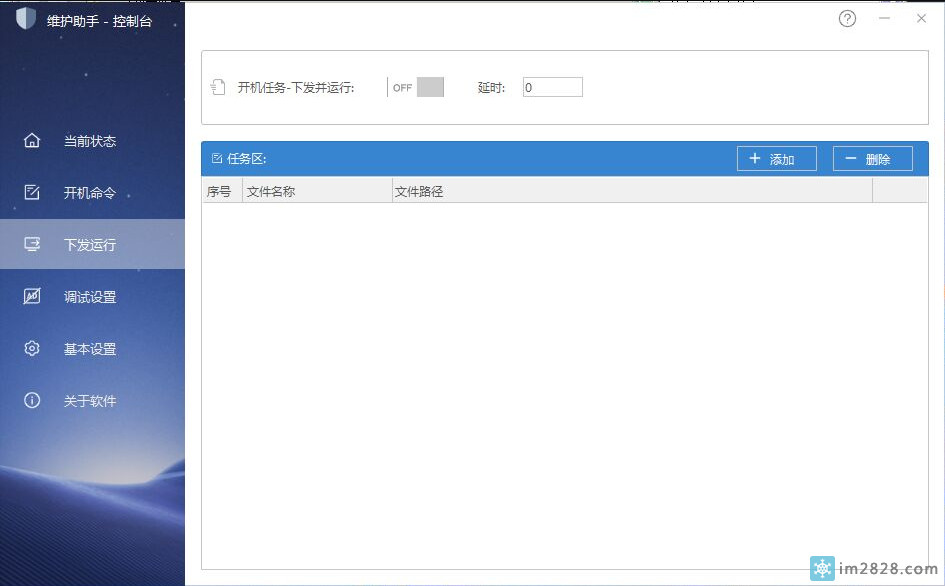This screenshot has height=586, width=945.
Task: Click the 延时 input field
Action: (x=552, y=87)
